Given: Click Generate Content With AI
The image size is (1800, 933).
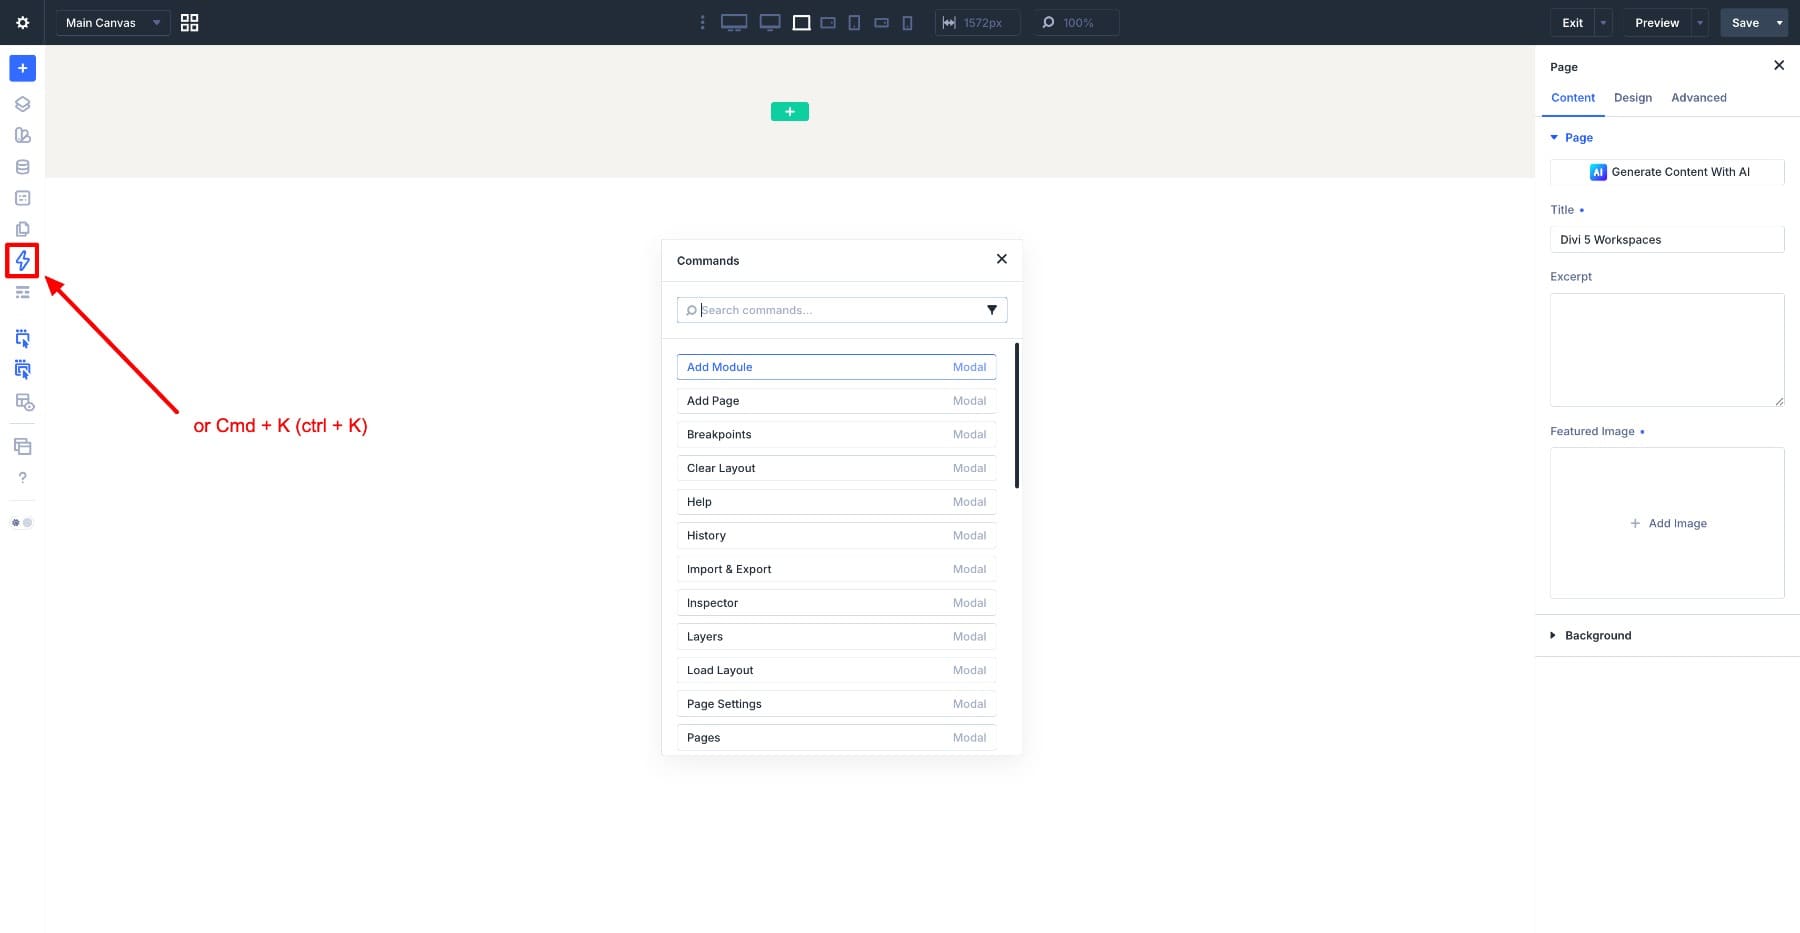Looking at the screenshot, I should (1667, 172).
